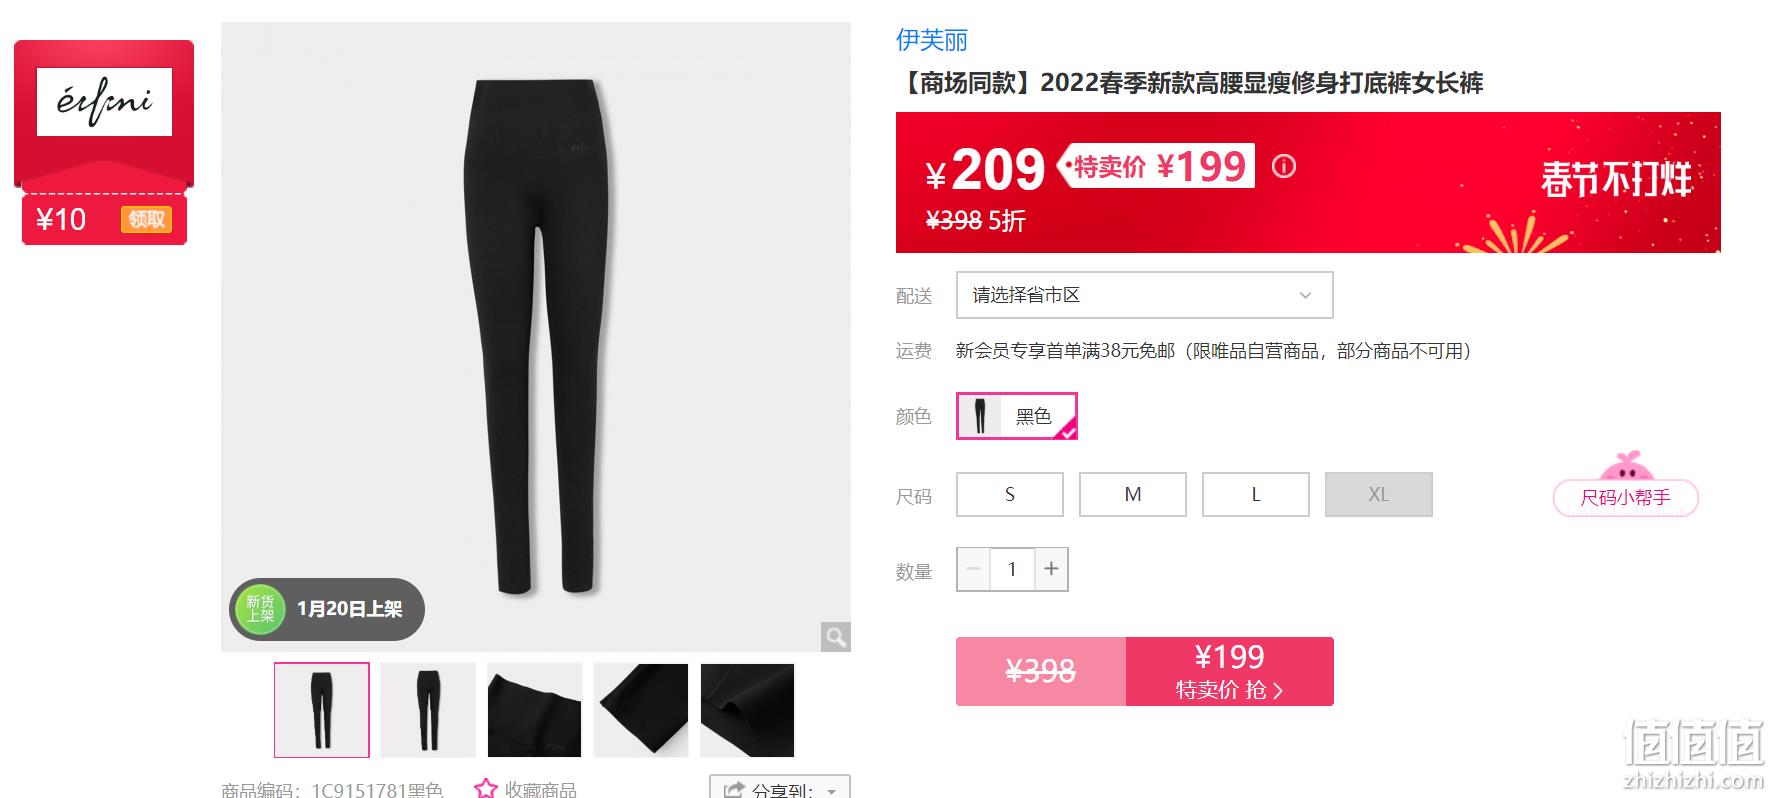
Task: View the waistband close-up thumbnail
Action: point(535,710)
